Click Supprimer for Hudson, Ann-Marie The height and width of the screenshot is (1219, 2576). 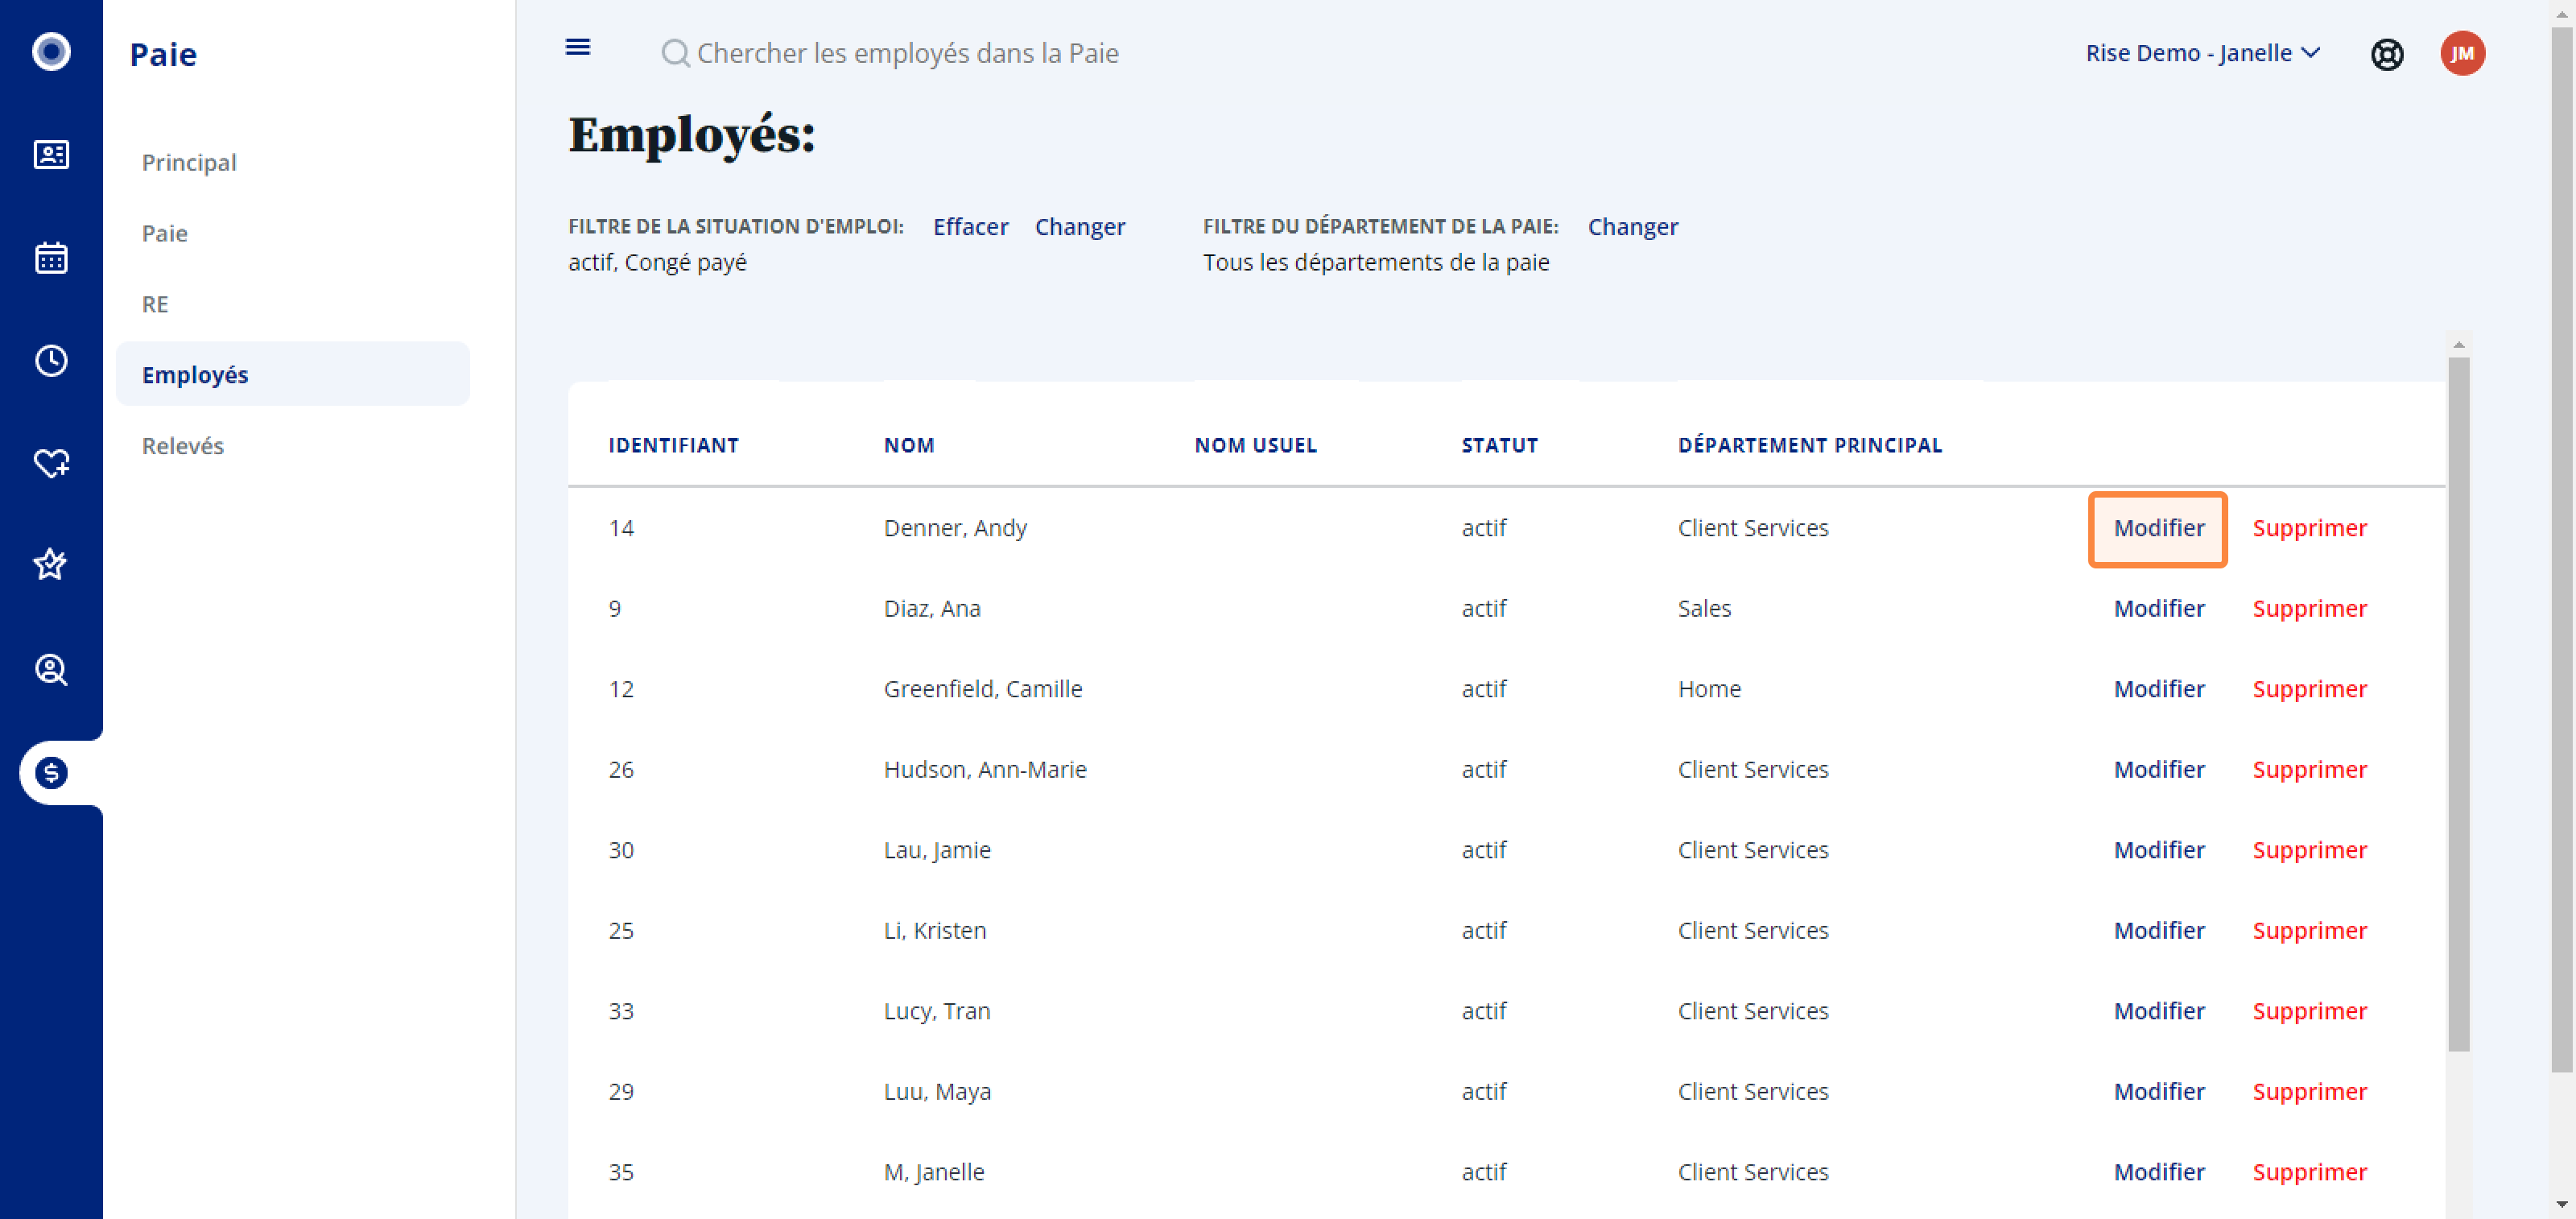[x=2309, y=770]
